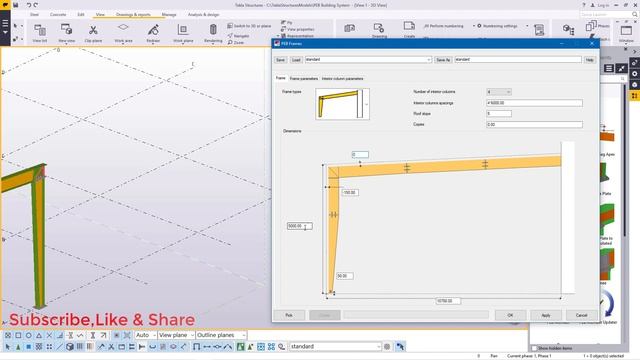Image resolution: width=640 pixels, height=360 pixels.
Task: Click the 50.00 column base field
Action: [x=345, y=276]
